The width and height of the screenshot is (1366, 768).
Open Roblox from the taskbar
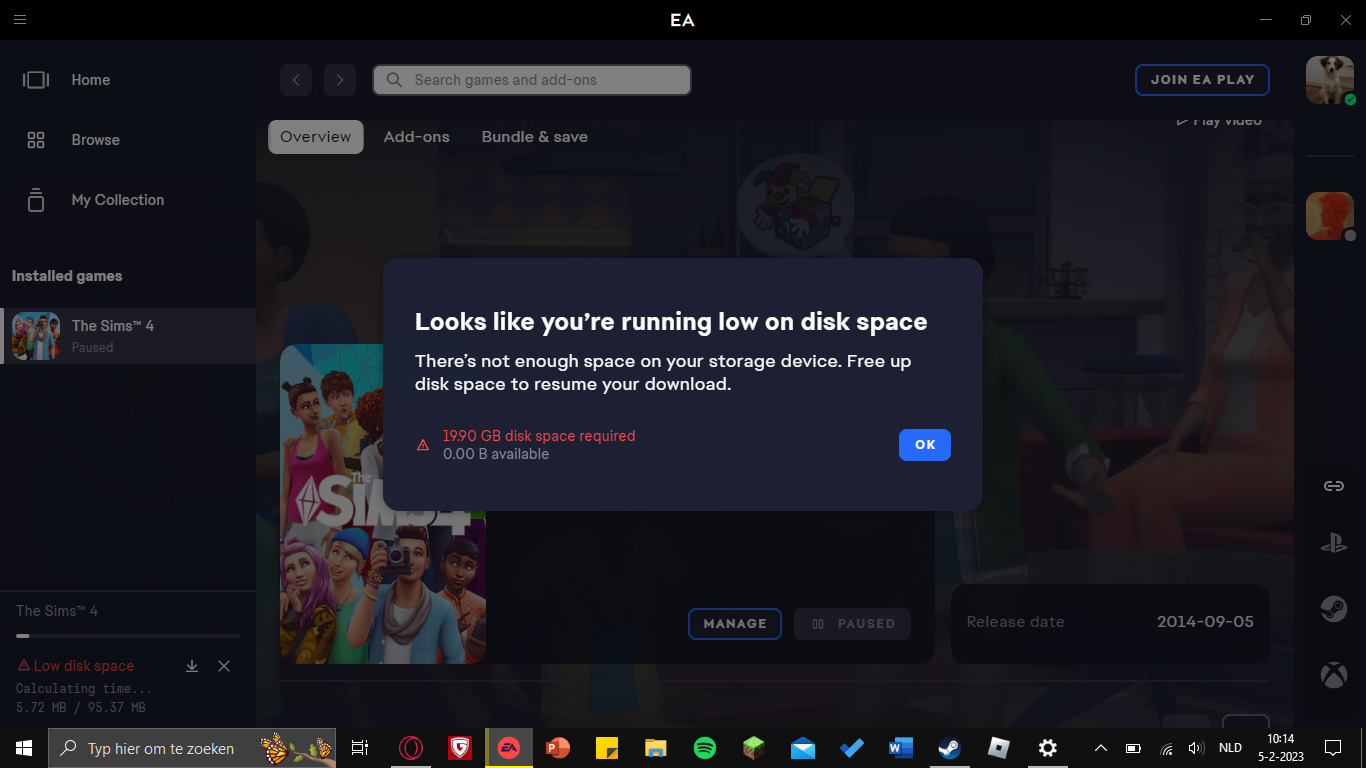(x=999, y=748)
